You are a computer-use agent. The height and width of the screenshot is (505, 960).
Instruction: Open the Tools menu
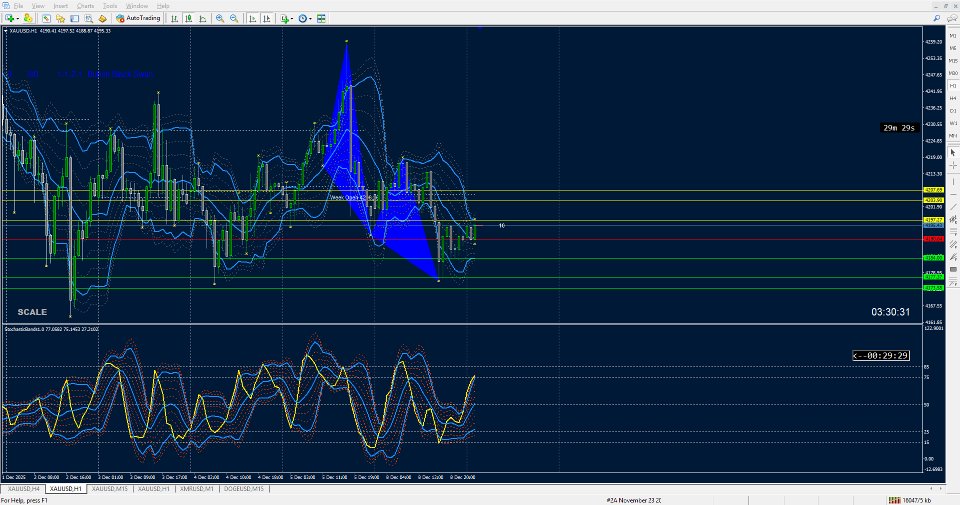pos(110,6)
